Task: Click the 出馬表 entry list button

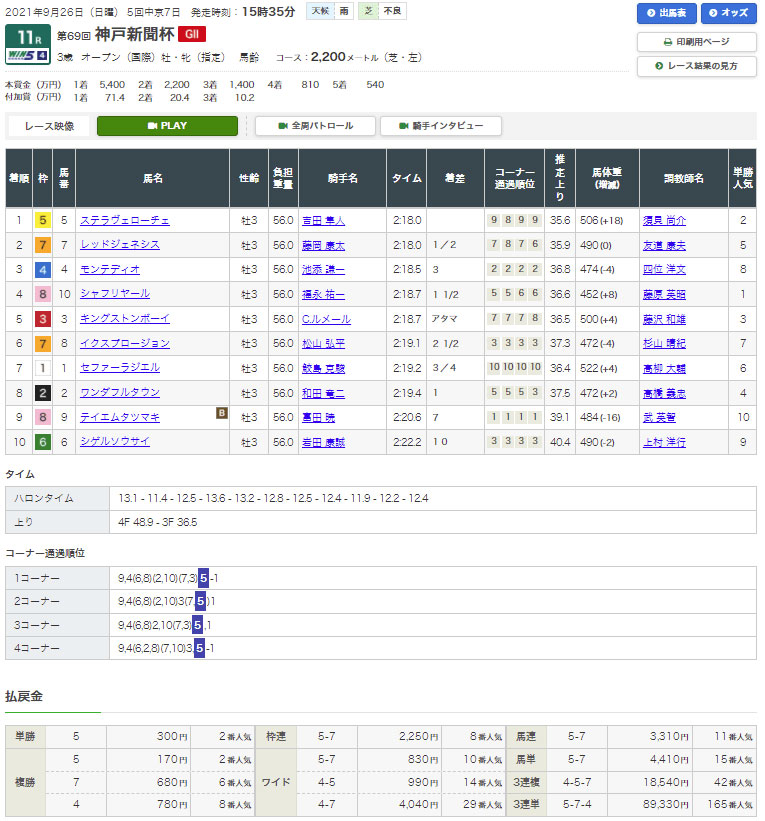Action: (666, 13)
